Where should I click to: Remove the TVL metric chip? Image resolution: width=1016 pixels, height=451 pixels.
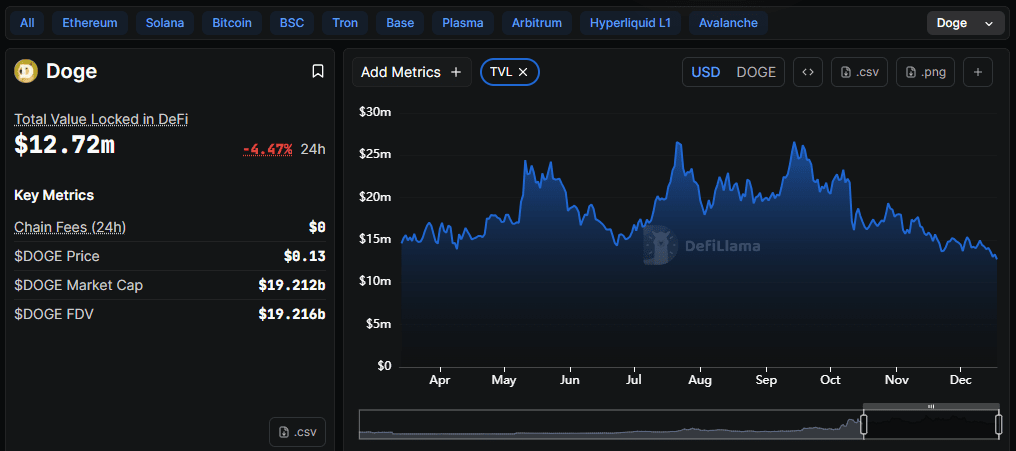click(x=523, y=72)
